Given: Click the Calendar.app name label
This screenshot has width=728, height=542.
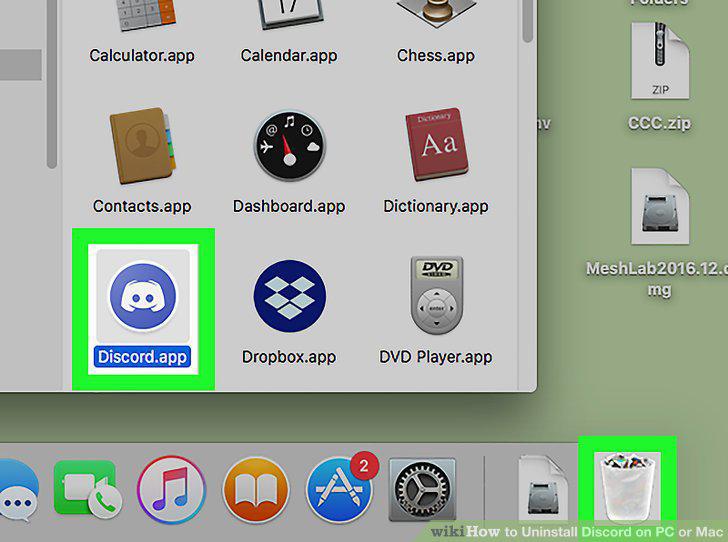Looking at the screenshot, I should click(x=289, y=56).
